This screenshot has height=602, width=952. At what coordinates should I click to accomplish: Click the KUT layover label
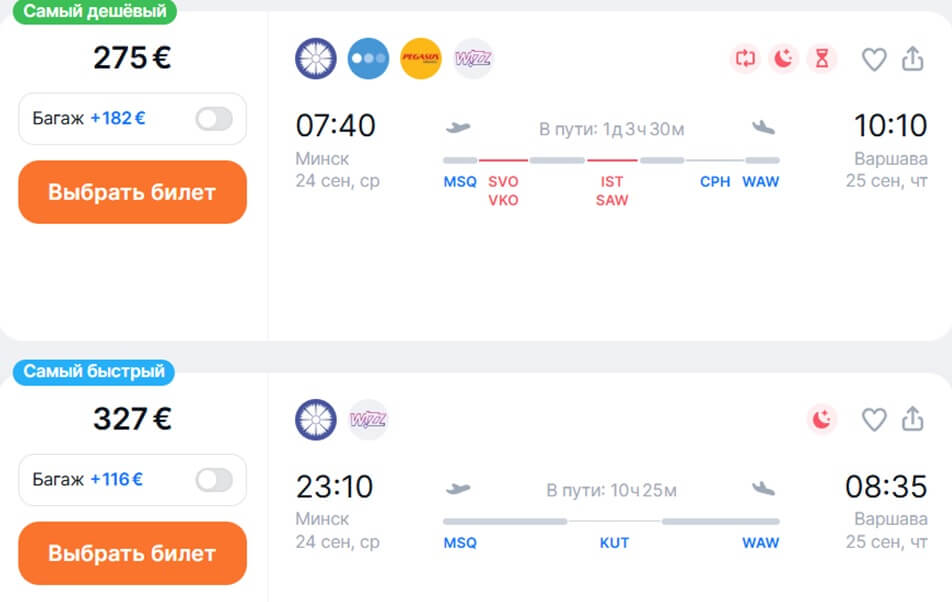(x=614, y=543)
